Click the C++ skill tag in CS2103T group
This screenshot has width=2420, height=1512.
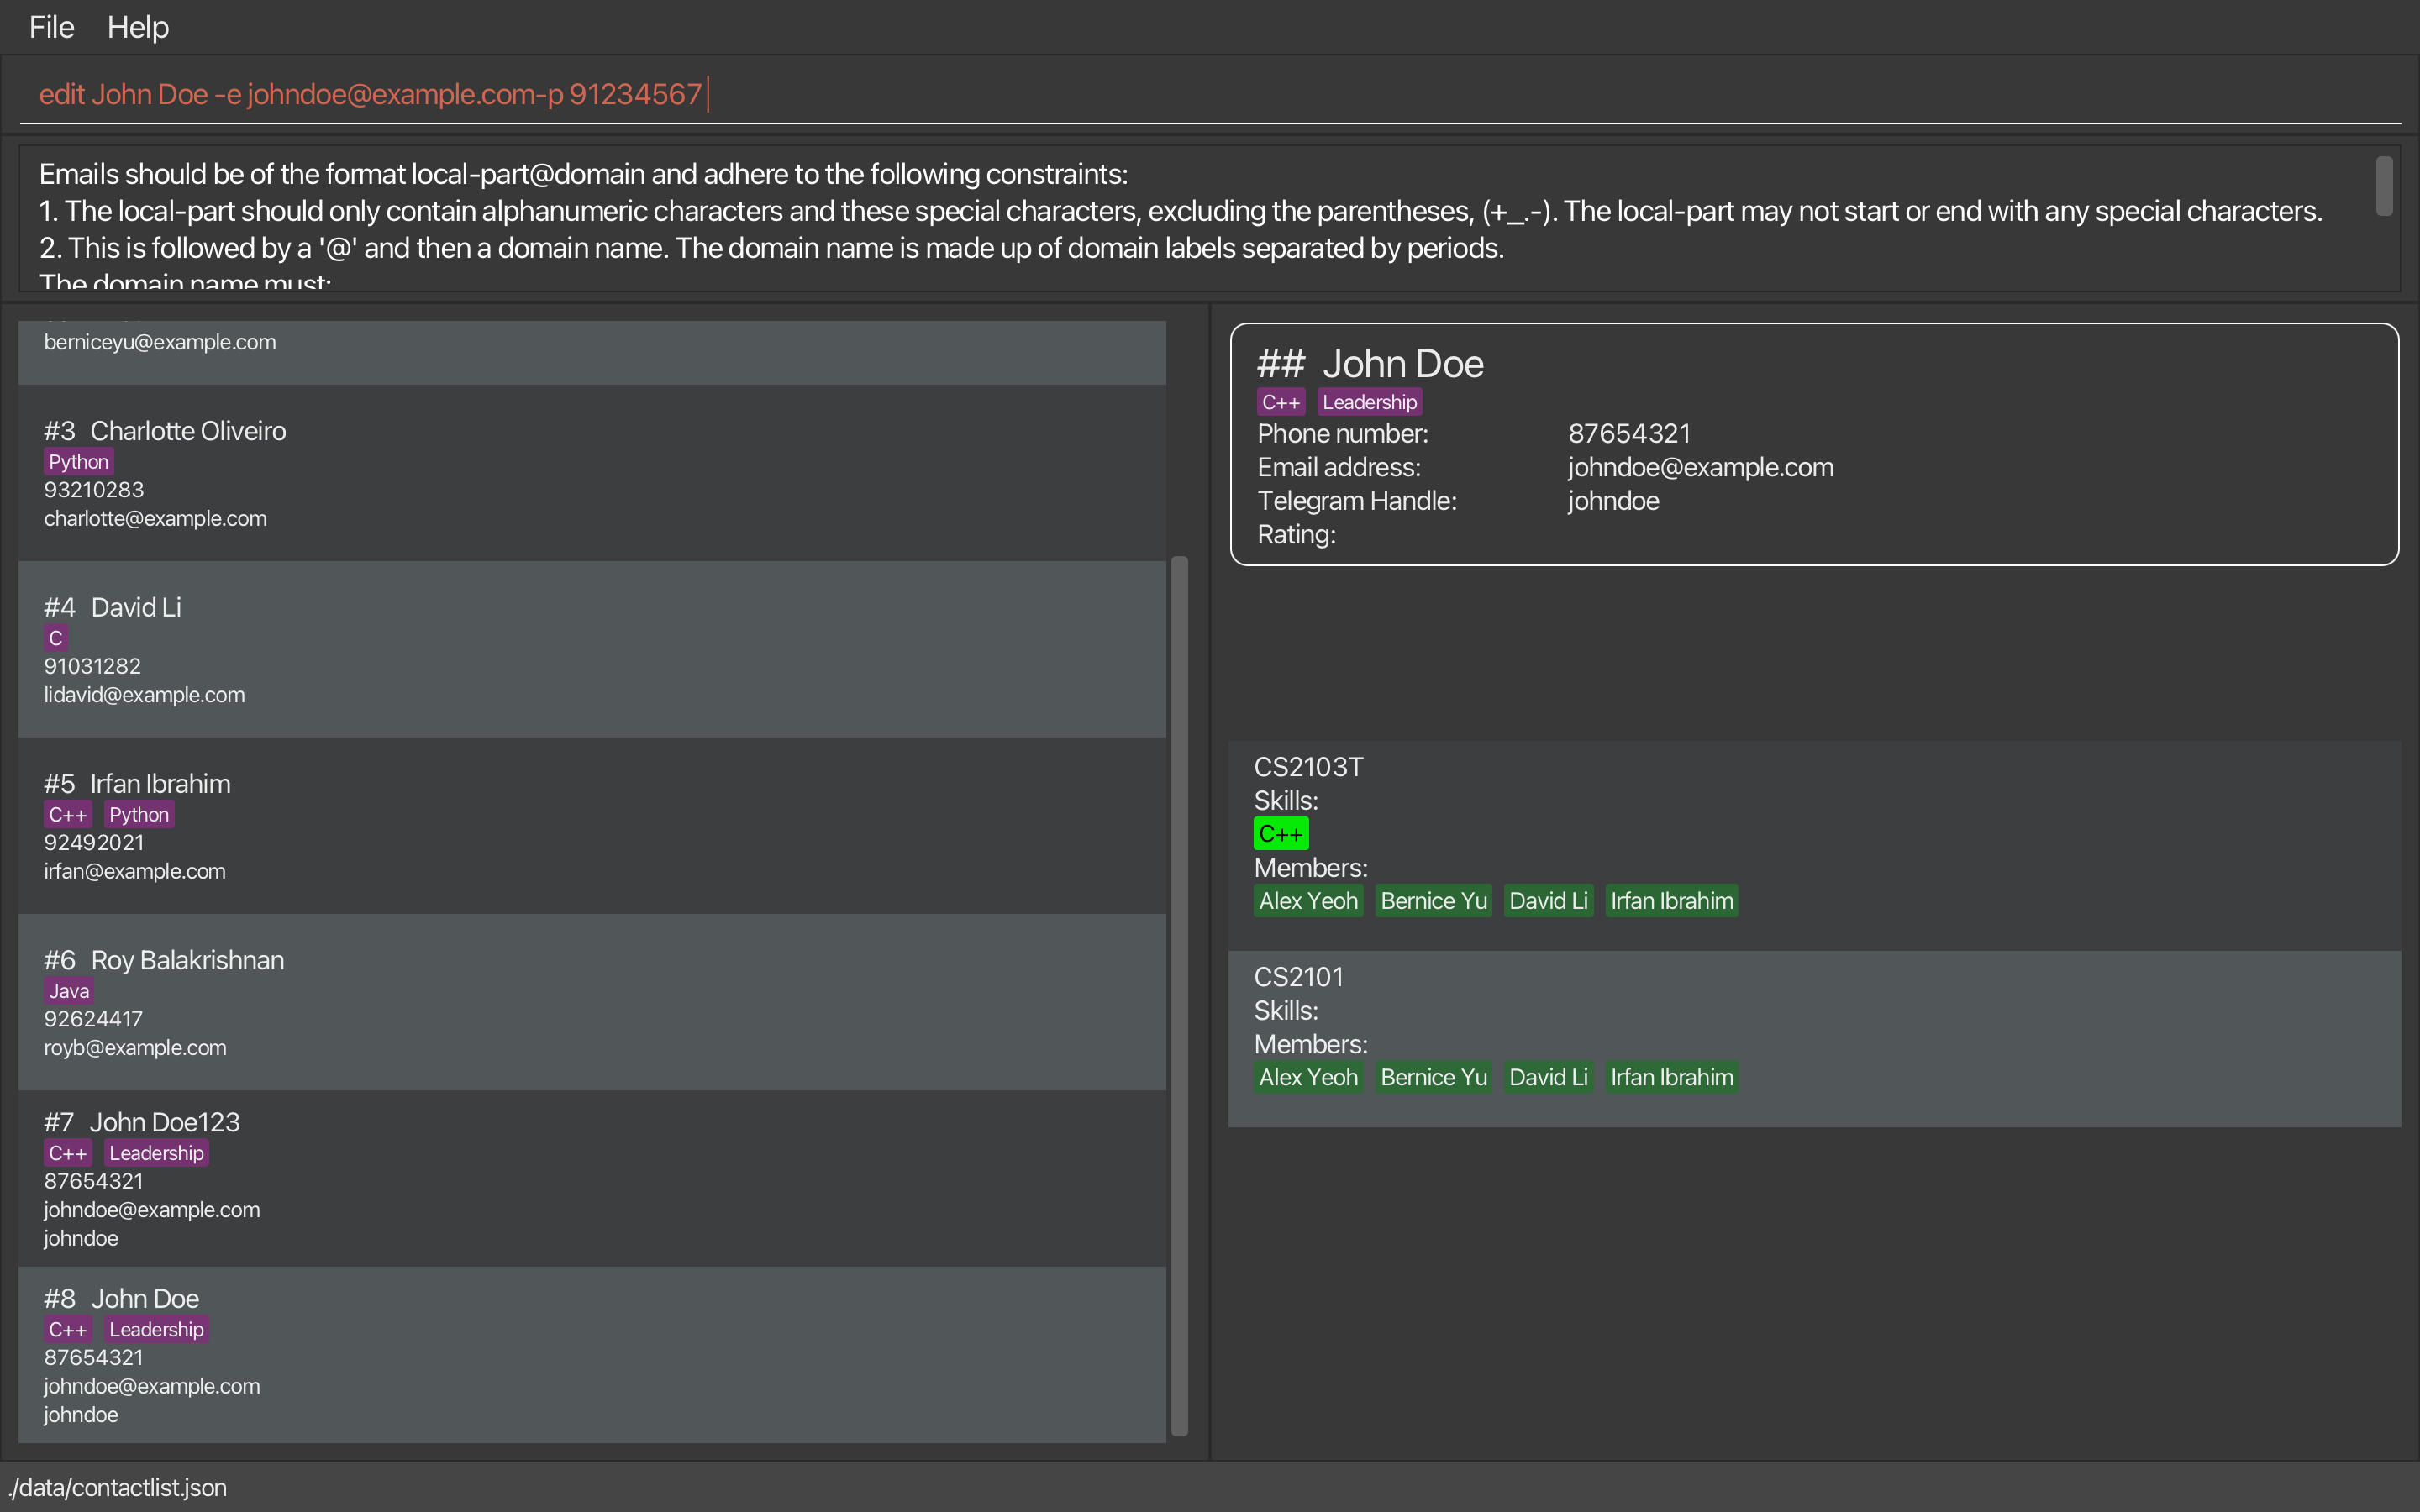(1281, 834)
